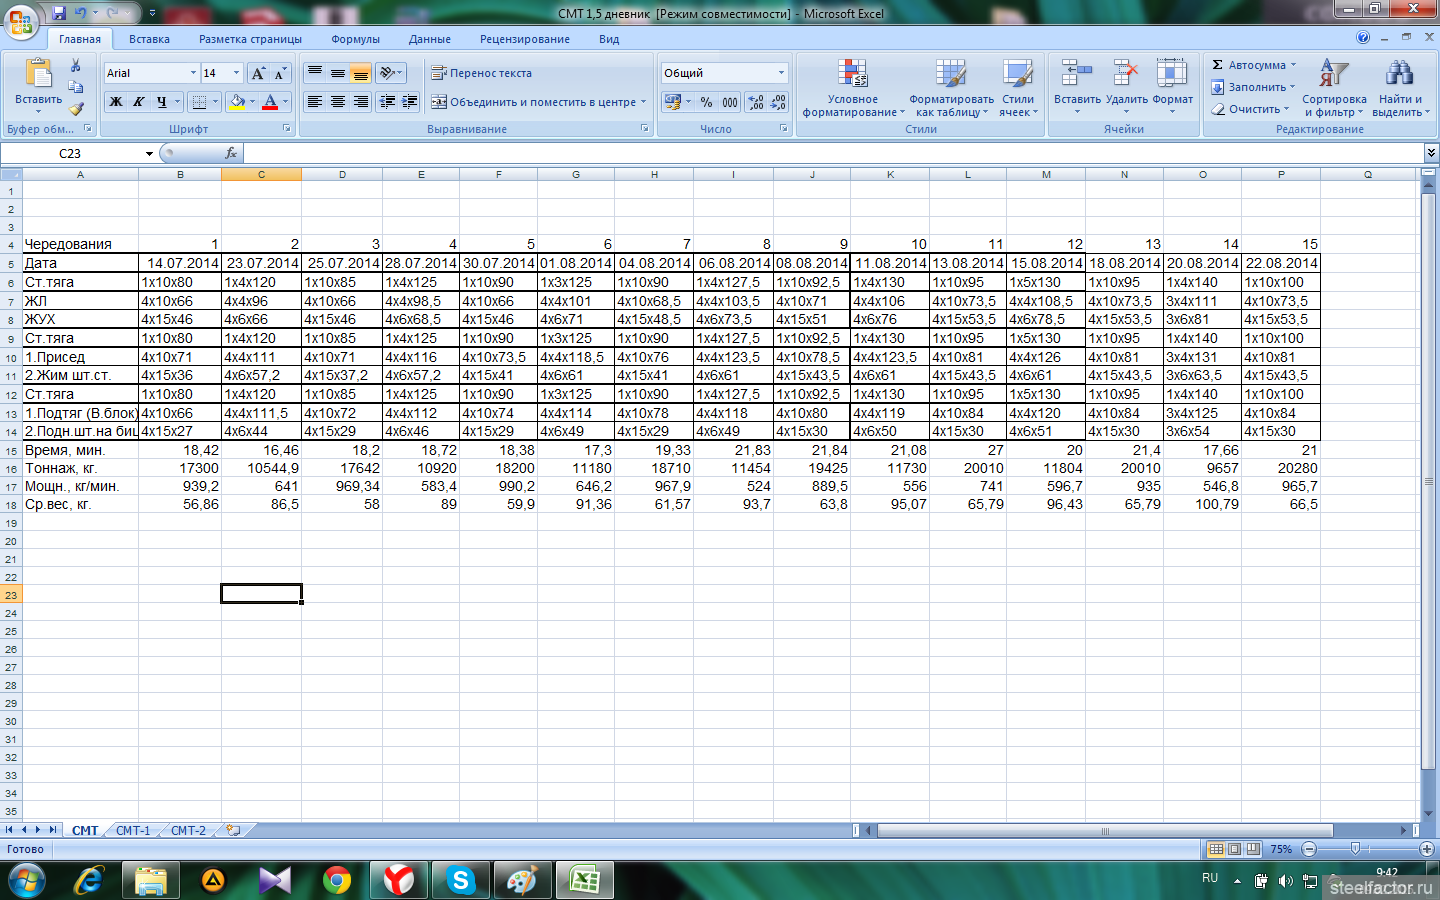Open the Общий number format dropdown
Image resolution: width=1440 pixels, height=900 pixels.
point(781,73)
